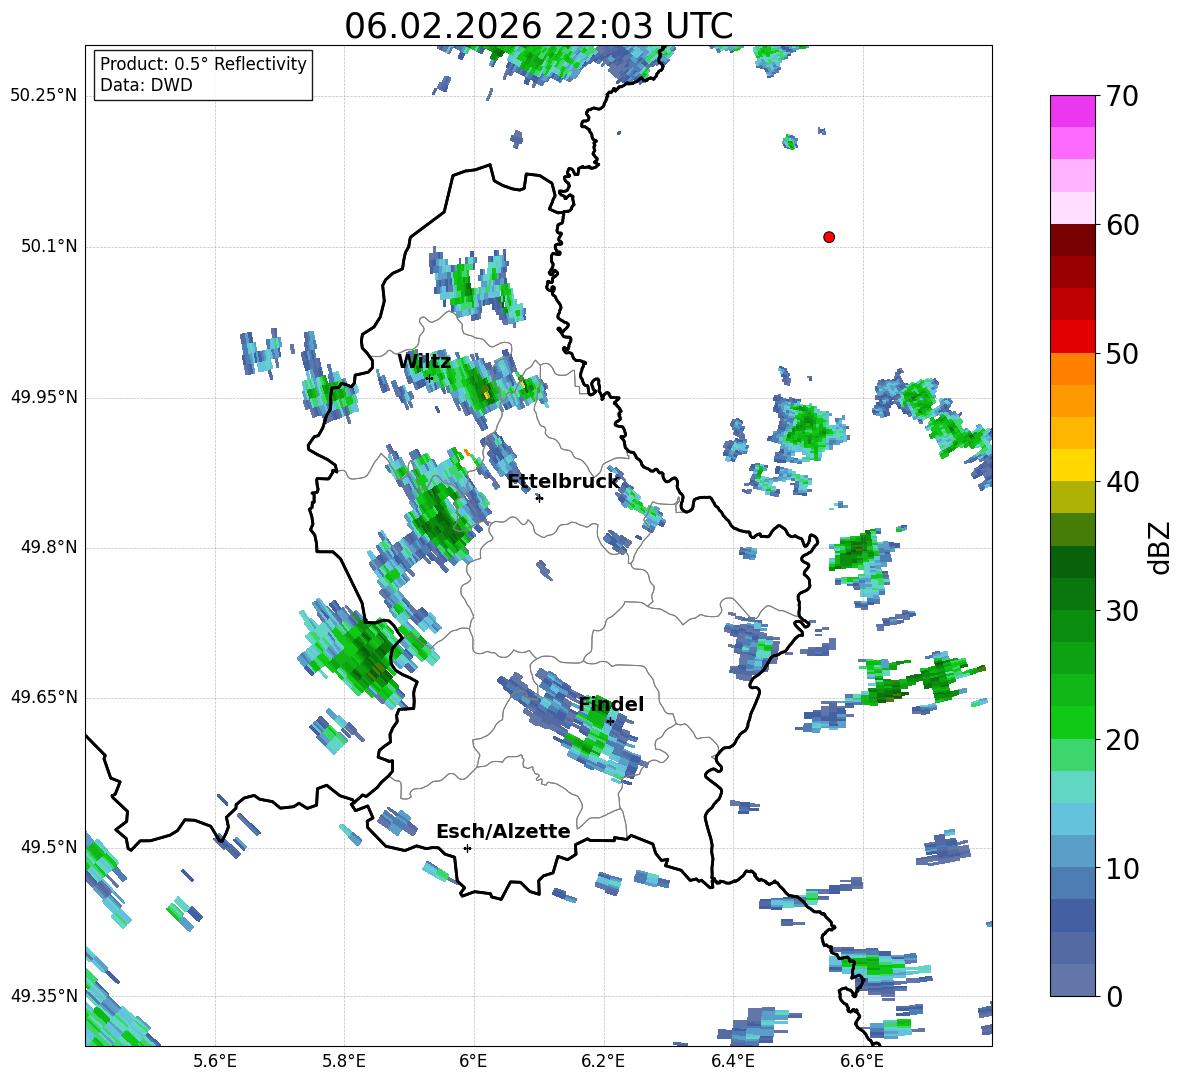Select the Wiltz city label
The image size is (1184, 1081).
click(x=424, y=362)
